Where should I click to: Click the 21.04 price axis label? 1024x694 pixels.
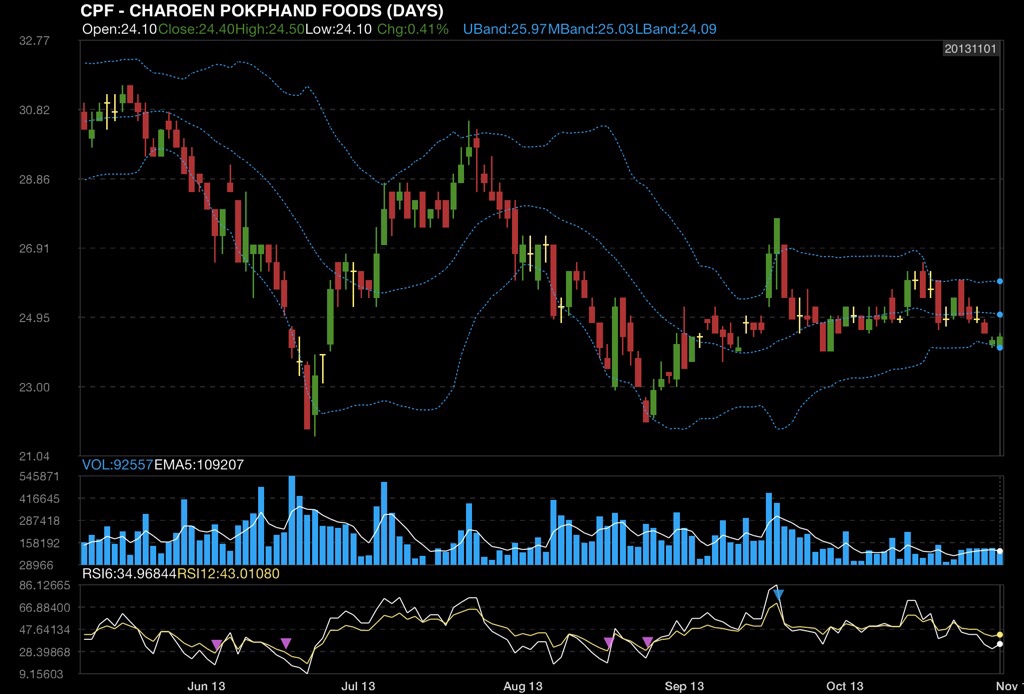tap(35, 456)
